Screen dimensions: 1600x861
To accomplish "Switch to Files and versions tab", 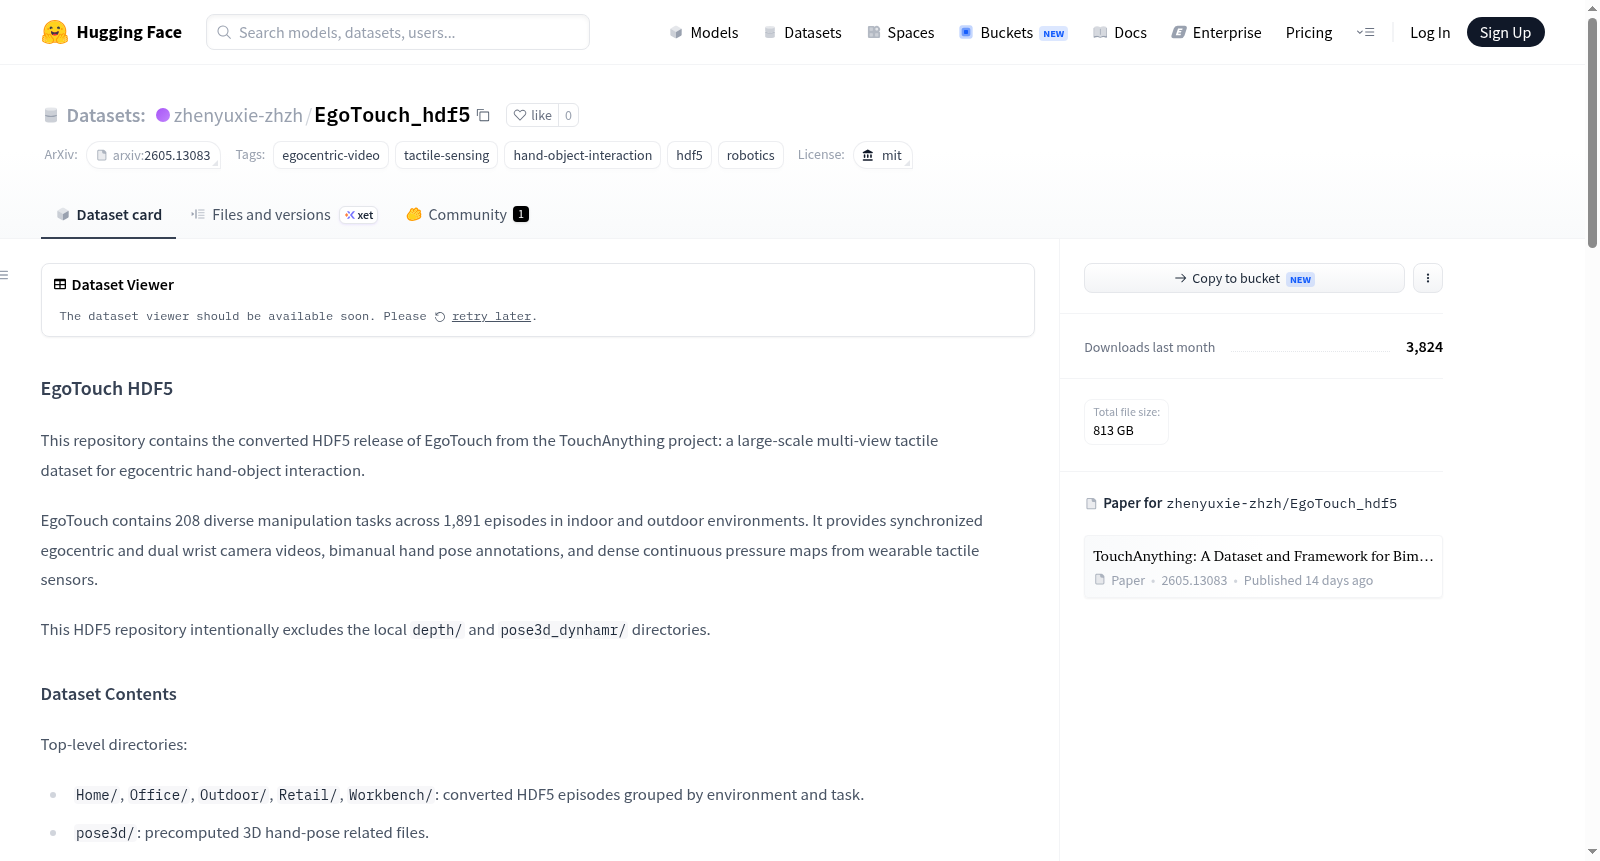I will coord(283,214).
